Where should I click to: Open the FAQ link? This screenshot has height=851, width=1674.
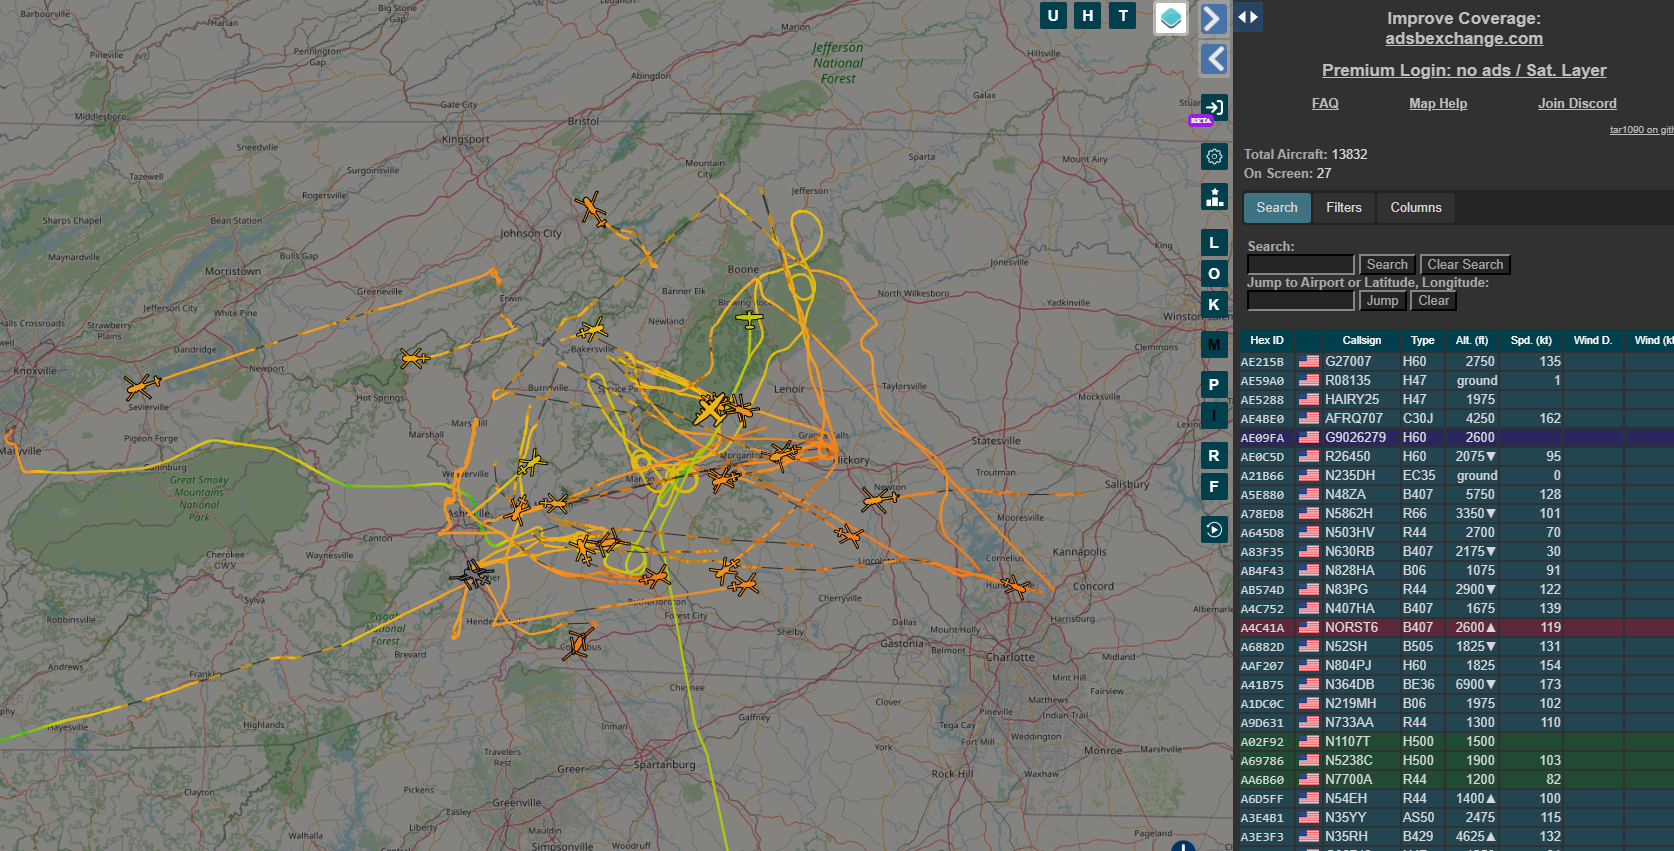pos(1325,103)
